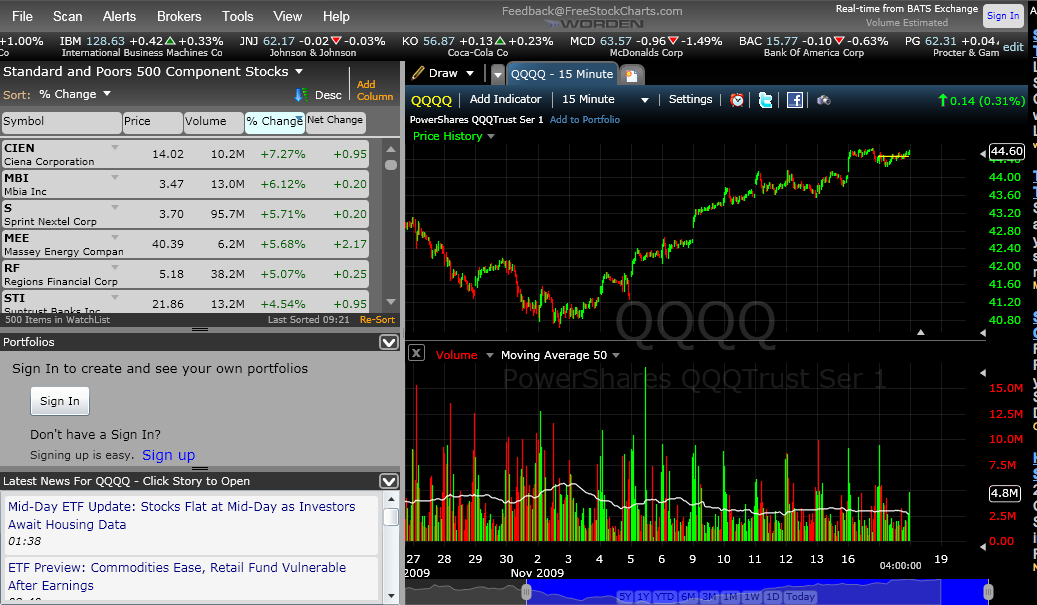Open the Alerts menu
This screenshot has height=605, width=1037.
(x=119, y=17)
